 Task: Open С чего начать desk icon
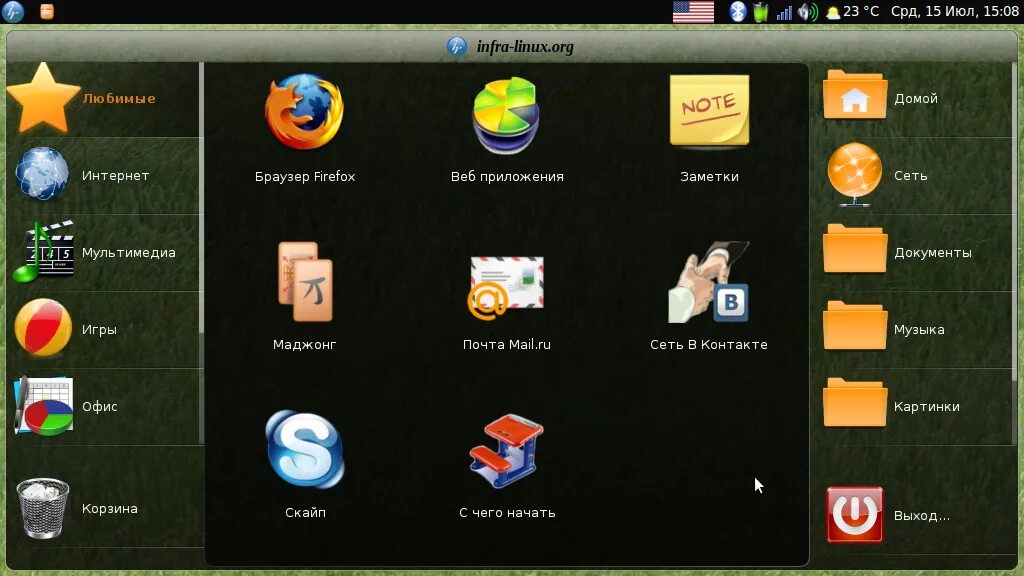click(506, 451)
